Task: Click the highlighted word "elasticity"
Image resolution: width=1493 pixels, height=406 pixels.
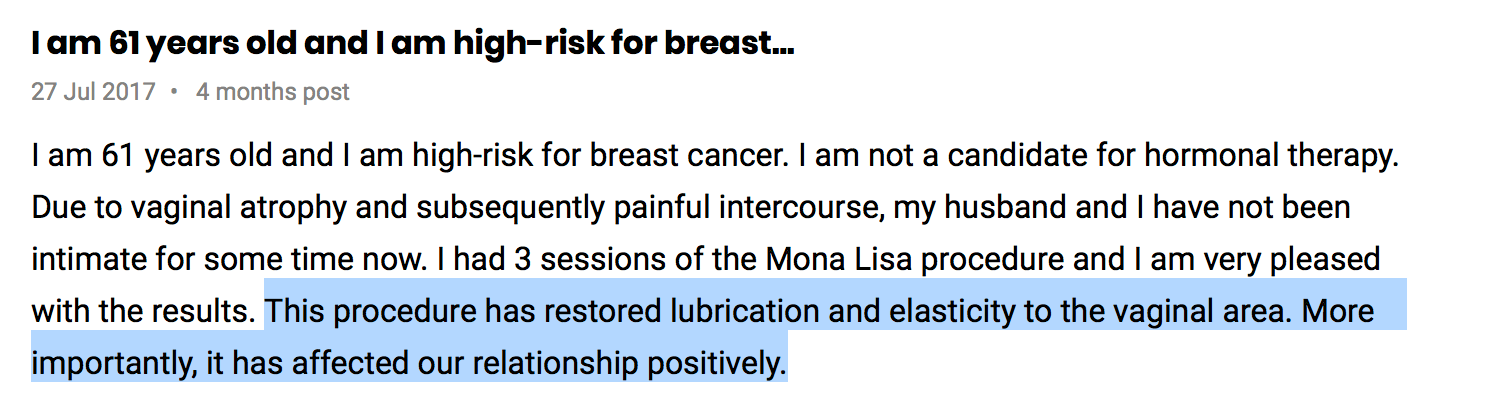Action: [964, 312]
